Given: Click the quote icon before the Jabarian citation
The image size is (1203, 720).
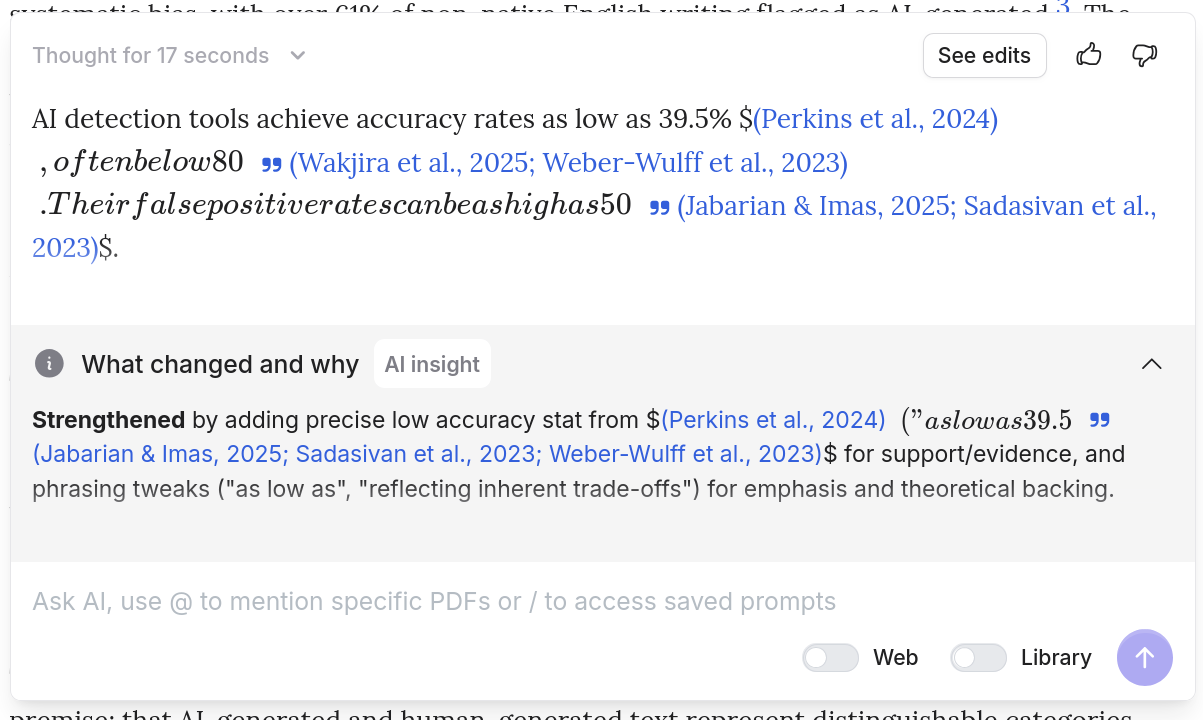Looking at the screenshot, I should (x=659, y=206).
